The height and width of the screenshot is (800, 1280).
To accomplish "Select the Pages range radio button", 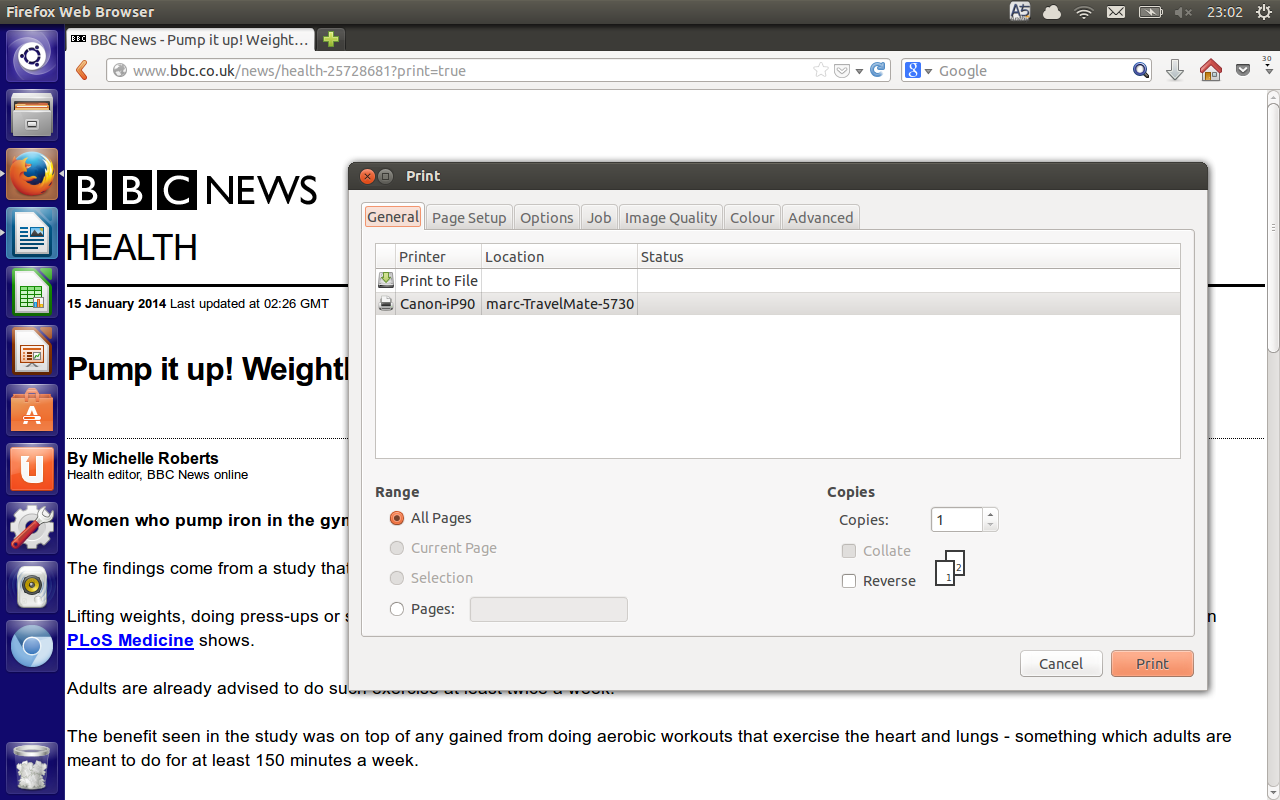I will tap(397, 608).
